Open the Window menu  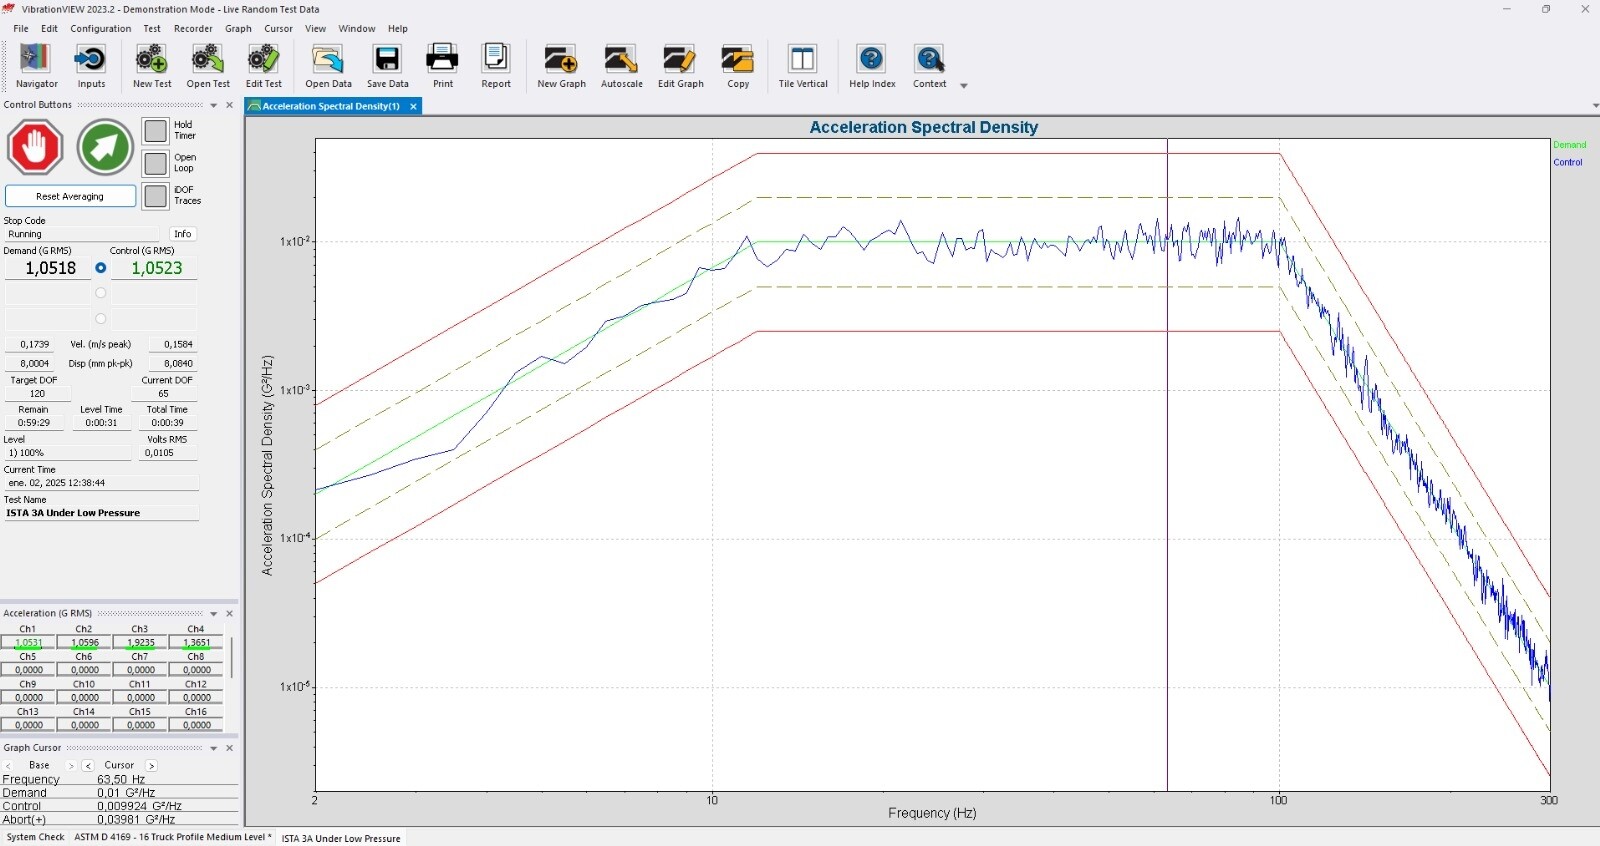point(356,29)
